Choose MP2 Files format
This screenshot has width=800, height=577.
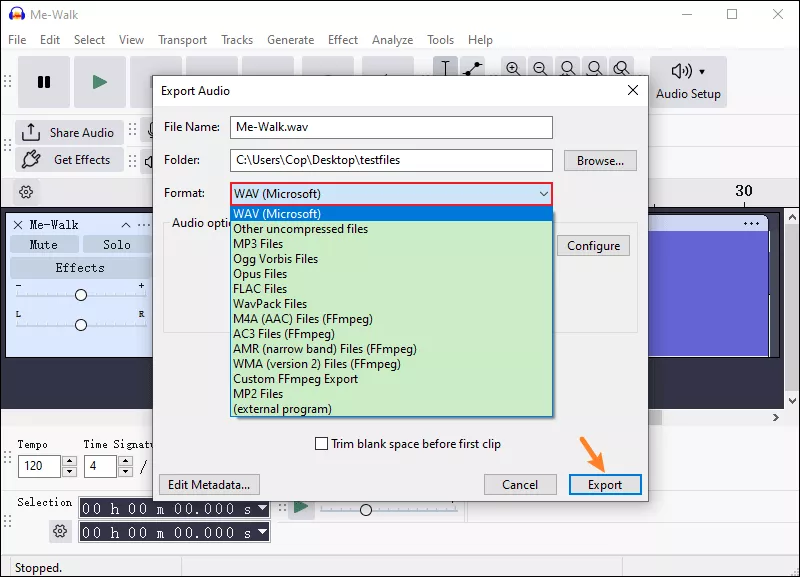(x=391, y=394)
